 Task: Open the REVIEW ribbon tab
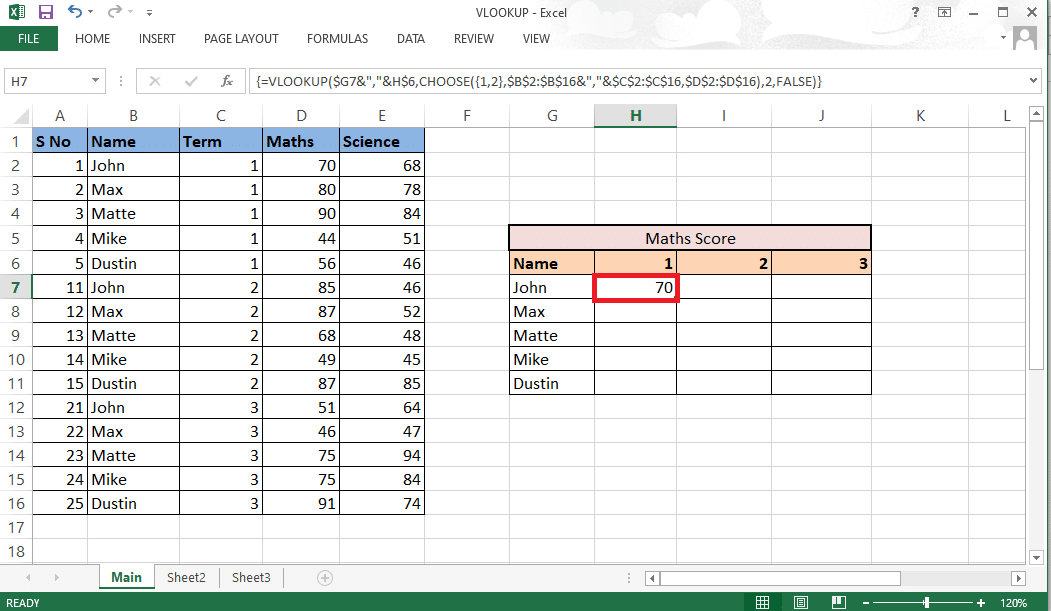pos(474,39)
